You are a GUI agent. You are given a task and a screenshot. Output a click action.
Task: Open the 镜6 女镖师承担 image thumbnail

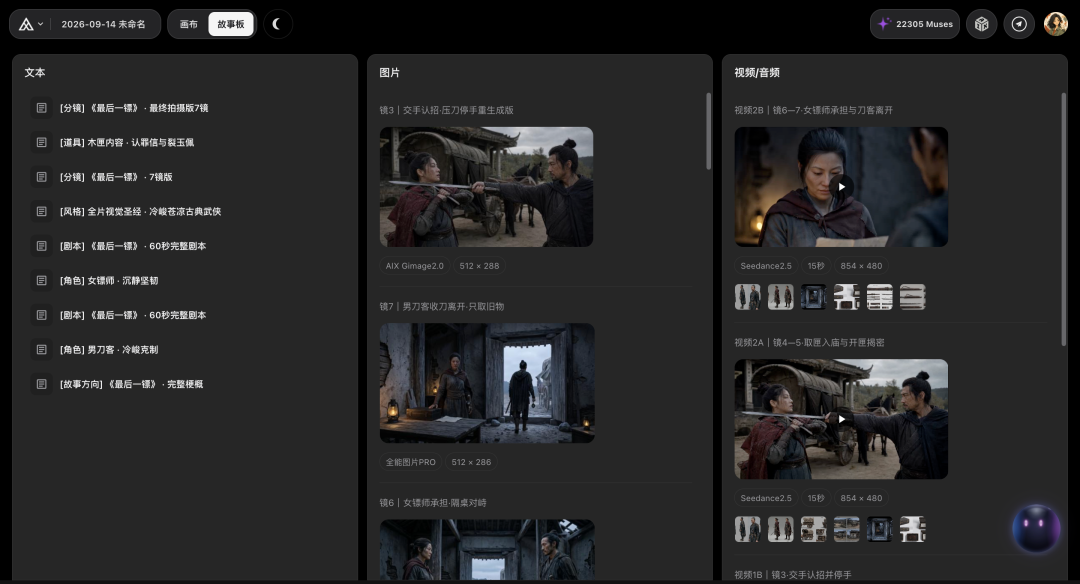click(x=487, y=549)
